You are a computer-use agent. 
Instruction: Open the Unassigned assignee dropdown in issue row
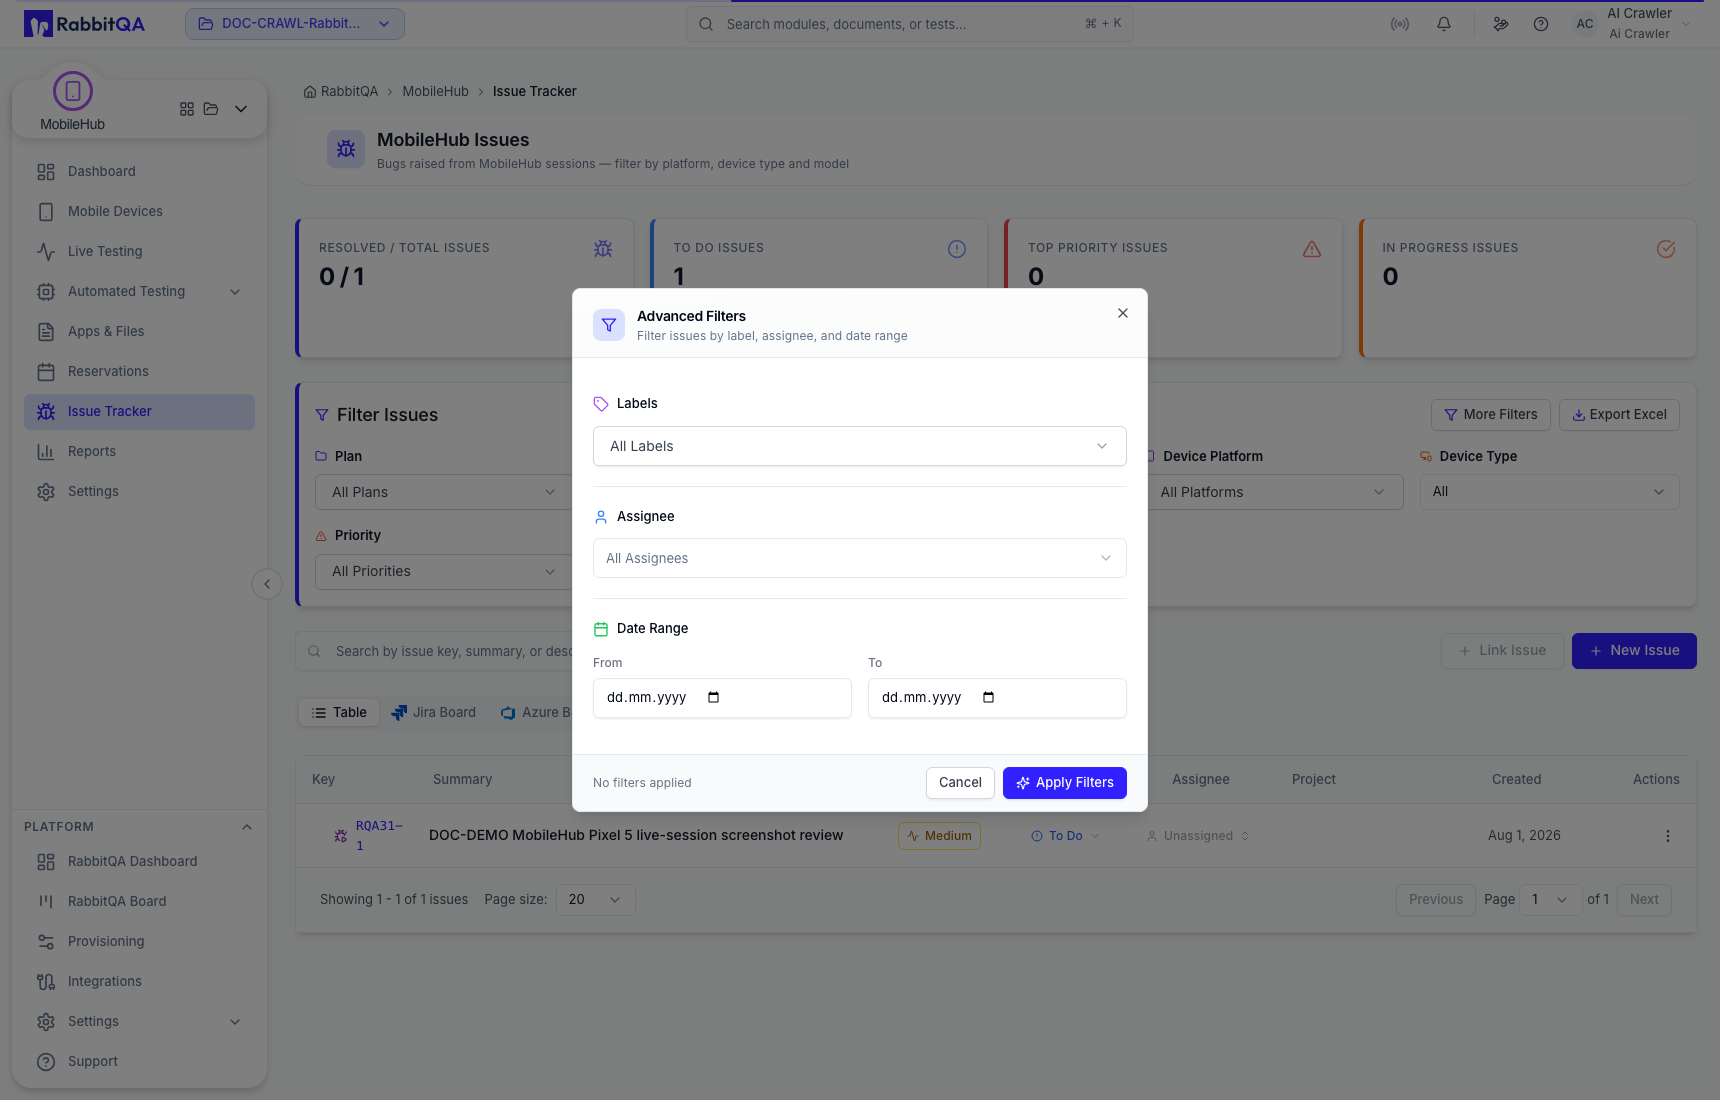[1198, 836]
